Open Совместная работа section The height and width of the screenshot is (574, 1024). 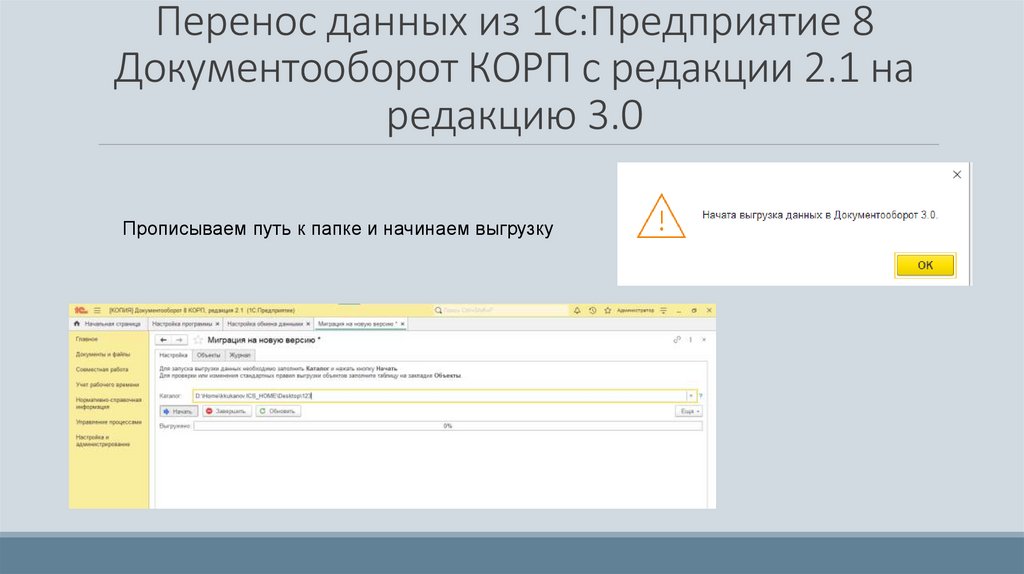tap(102, 370)
